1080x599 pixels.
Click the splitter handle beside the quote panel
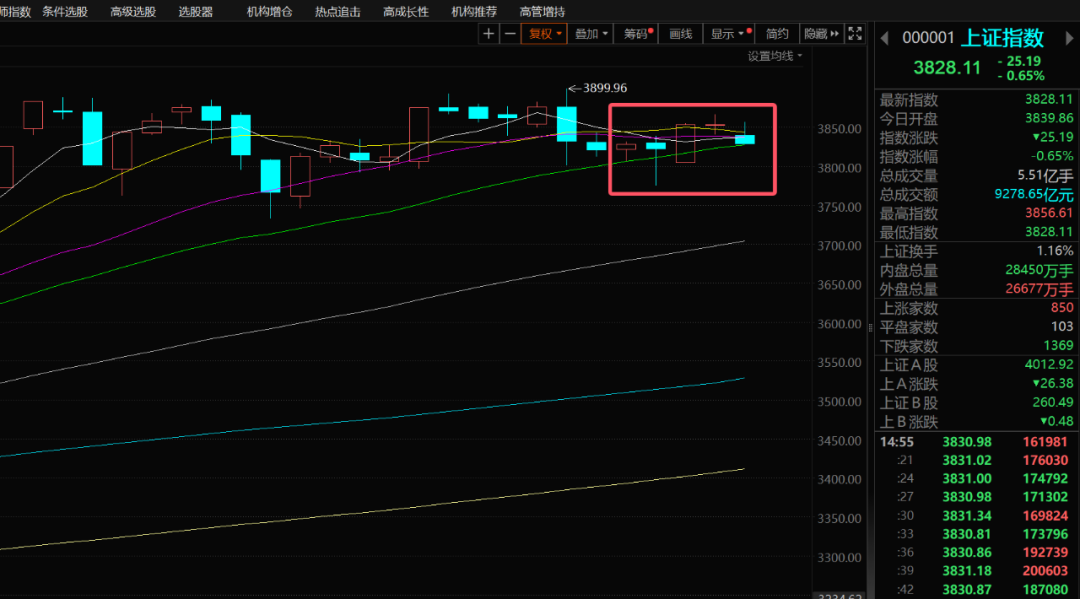coord(871,328)
